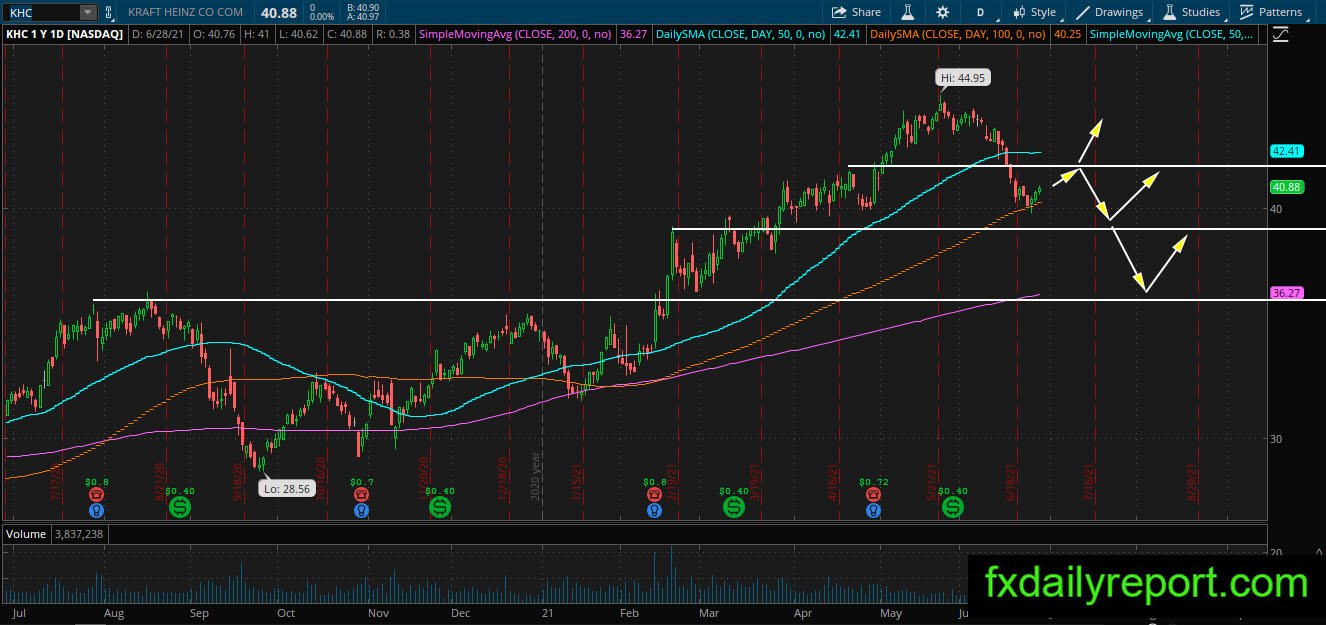Image resolution: width=1326 pixels, height=625 pixels.
Task: Open the symbol selector dropdown arrow
Action: [x=88, y=12]
